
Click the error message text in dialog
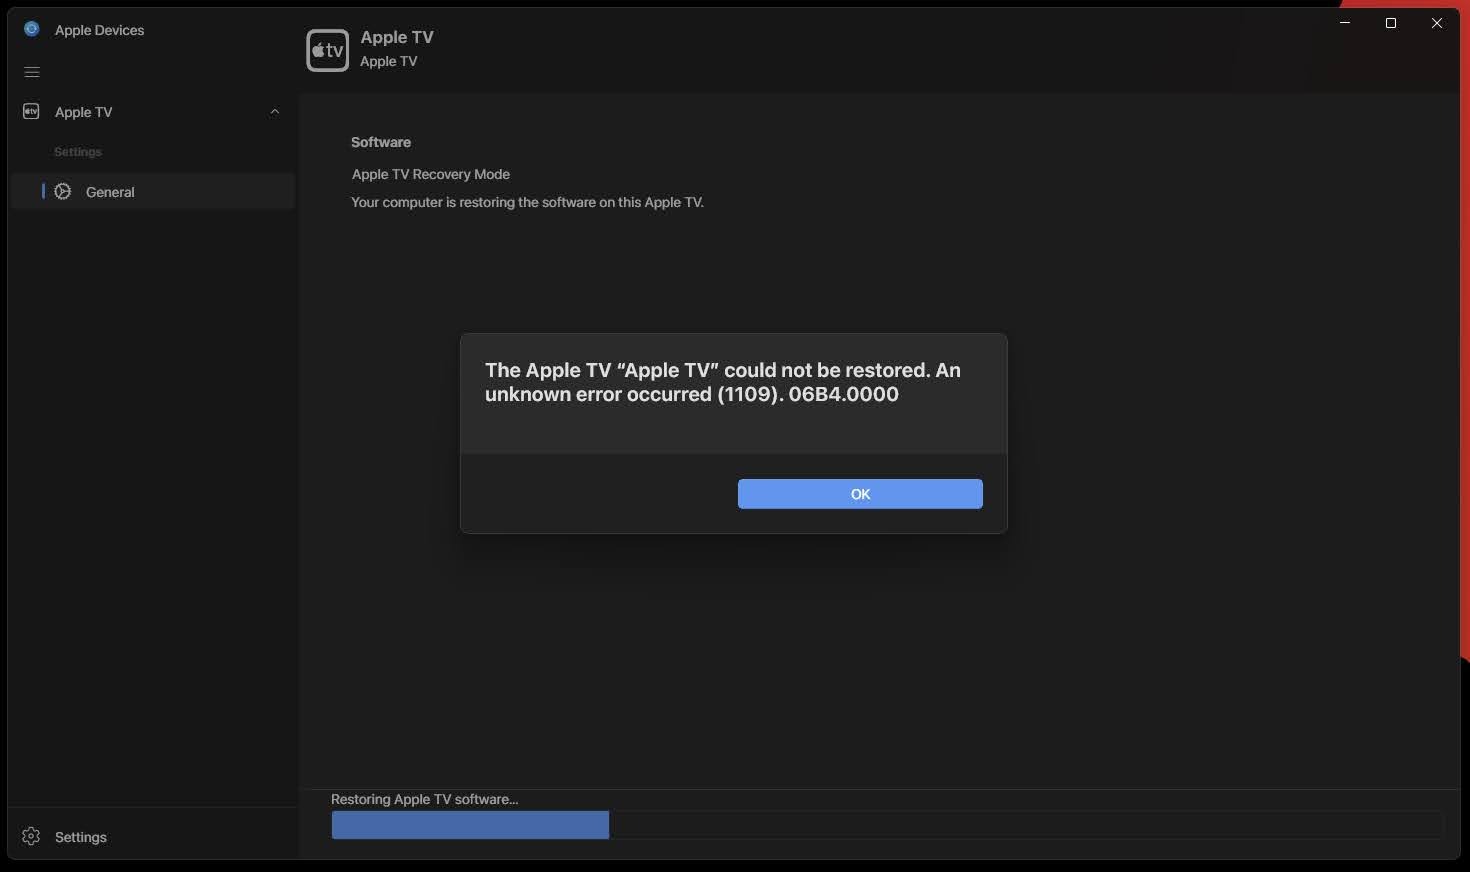click(723, 382)
